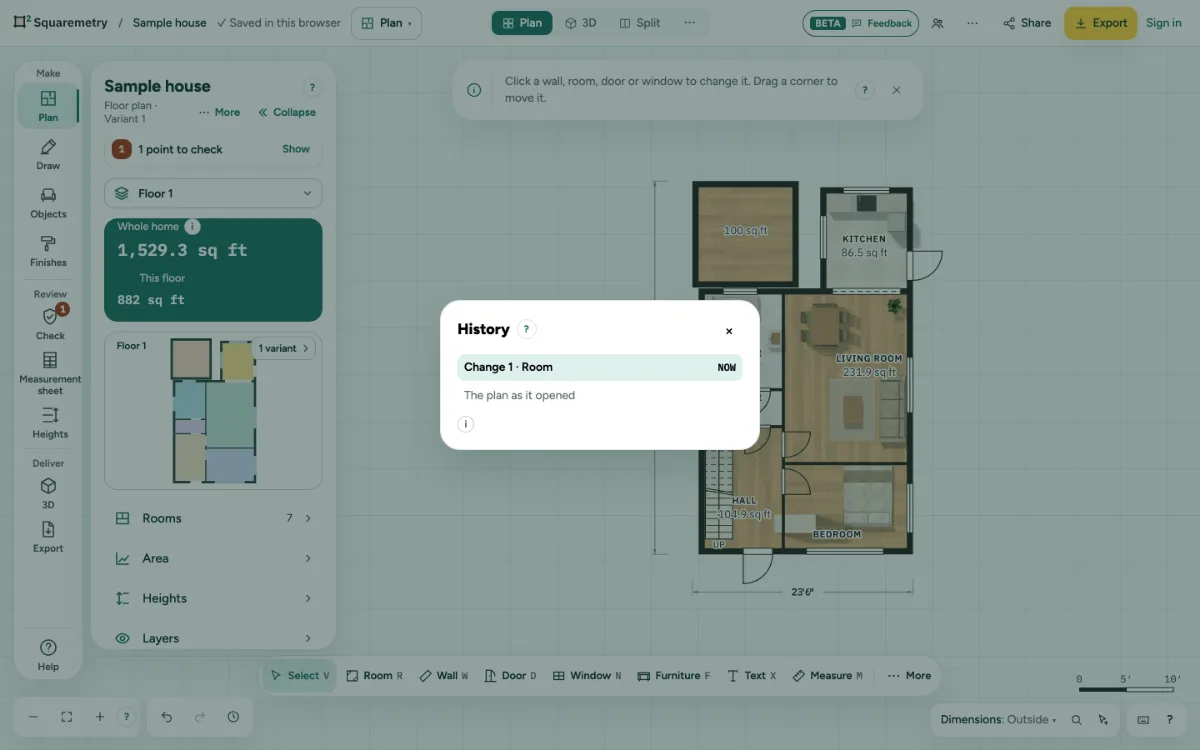Open the 3D deliver view in the sidebar
Image resolution: width=1200 pixels, height=750 pixels.
(48, 493)
